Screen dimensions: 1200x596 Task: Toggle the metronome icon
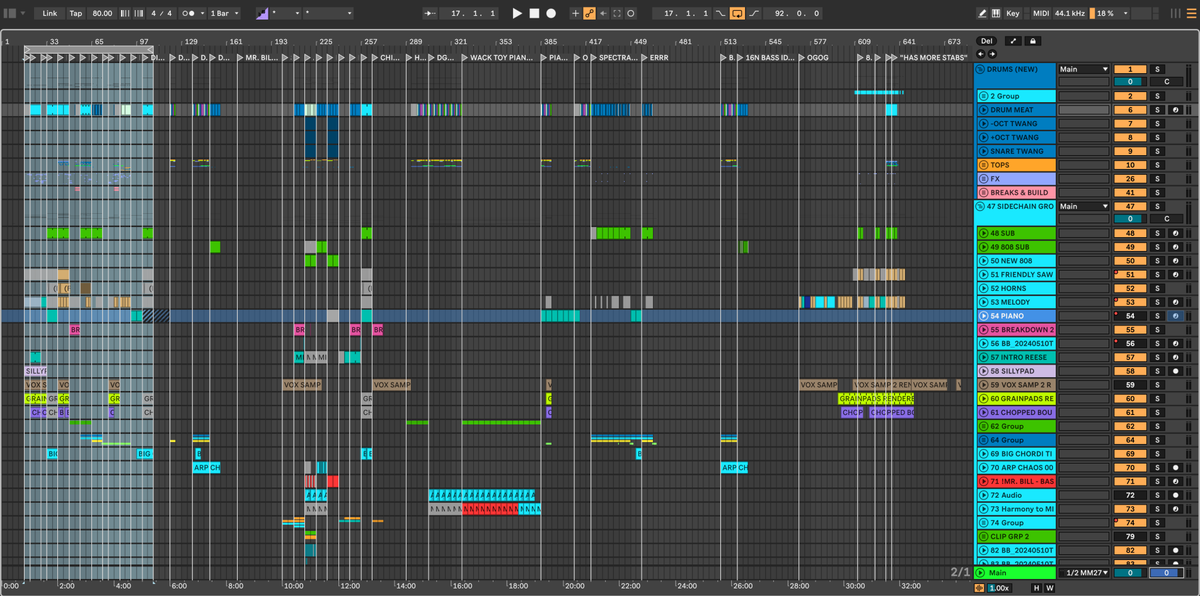tap(190, 14)
